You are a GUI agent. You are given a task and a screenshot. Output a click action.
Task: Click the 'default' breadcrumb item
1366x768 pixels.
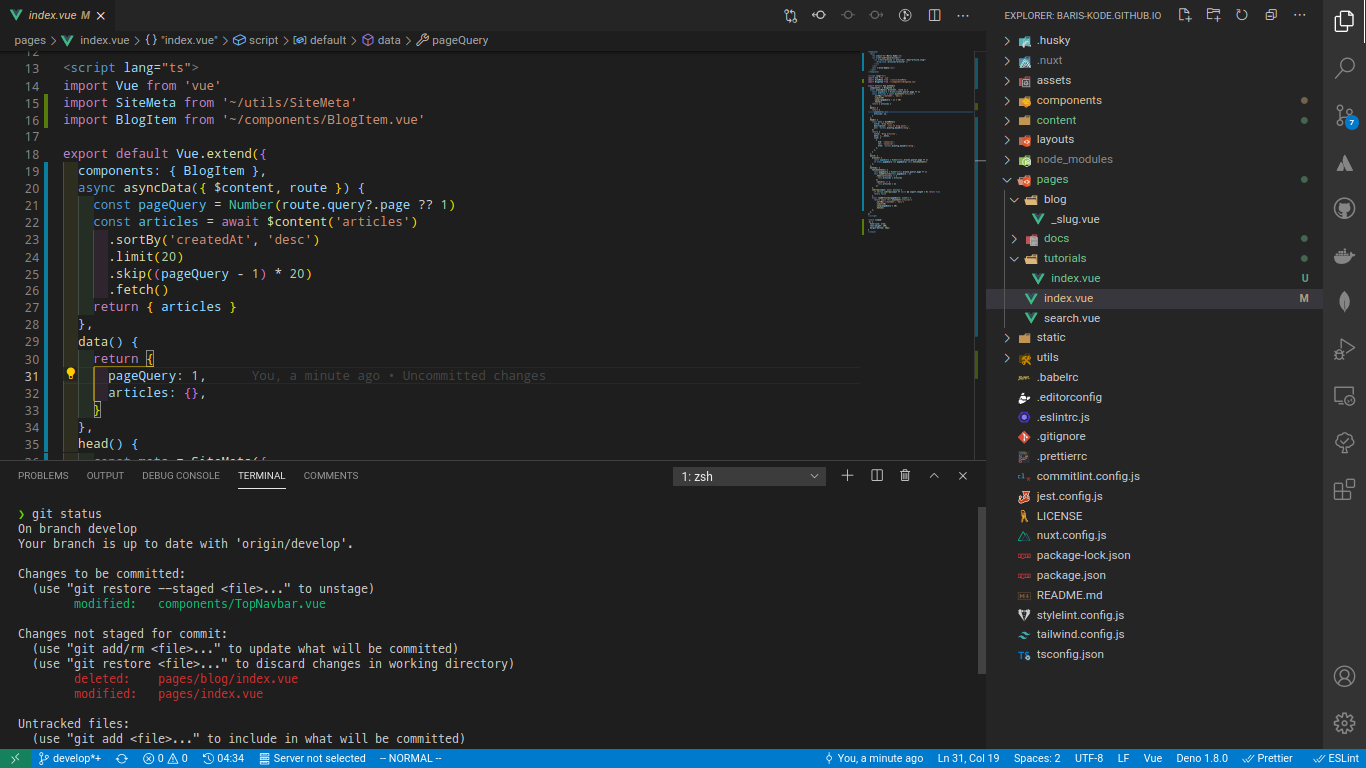(319, 40)
